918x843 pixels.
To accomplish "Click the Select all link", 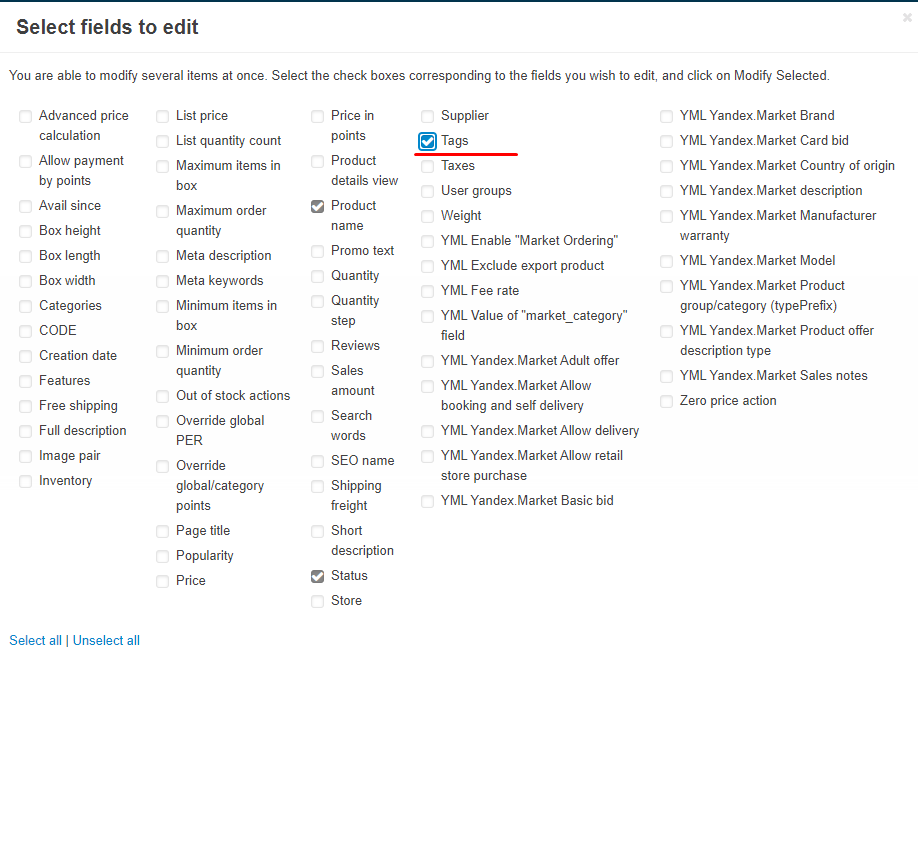I will pyautogui.click(x=35, y=640).
